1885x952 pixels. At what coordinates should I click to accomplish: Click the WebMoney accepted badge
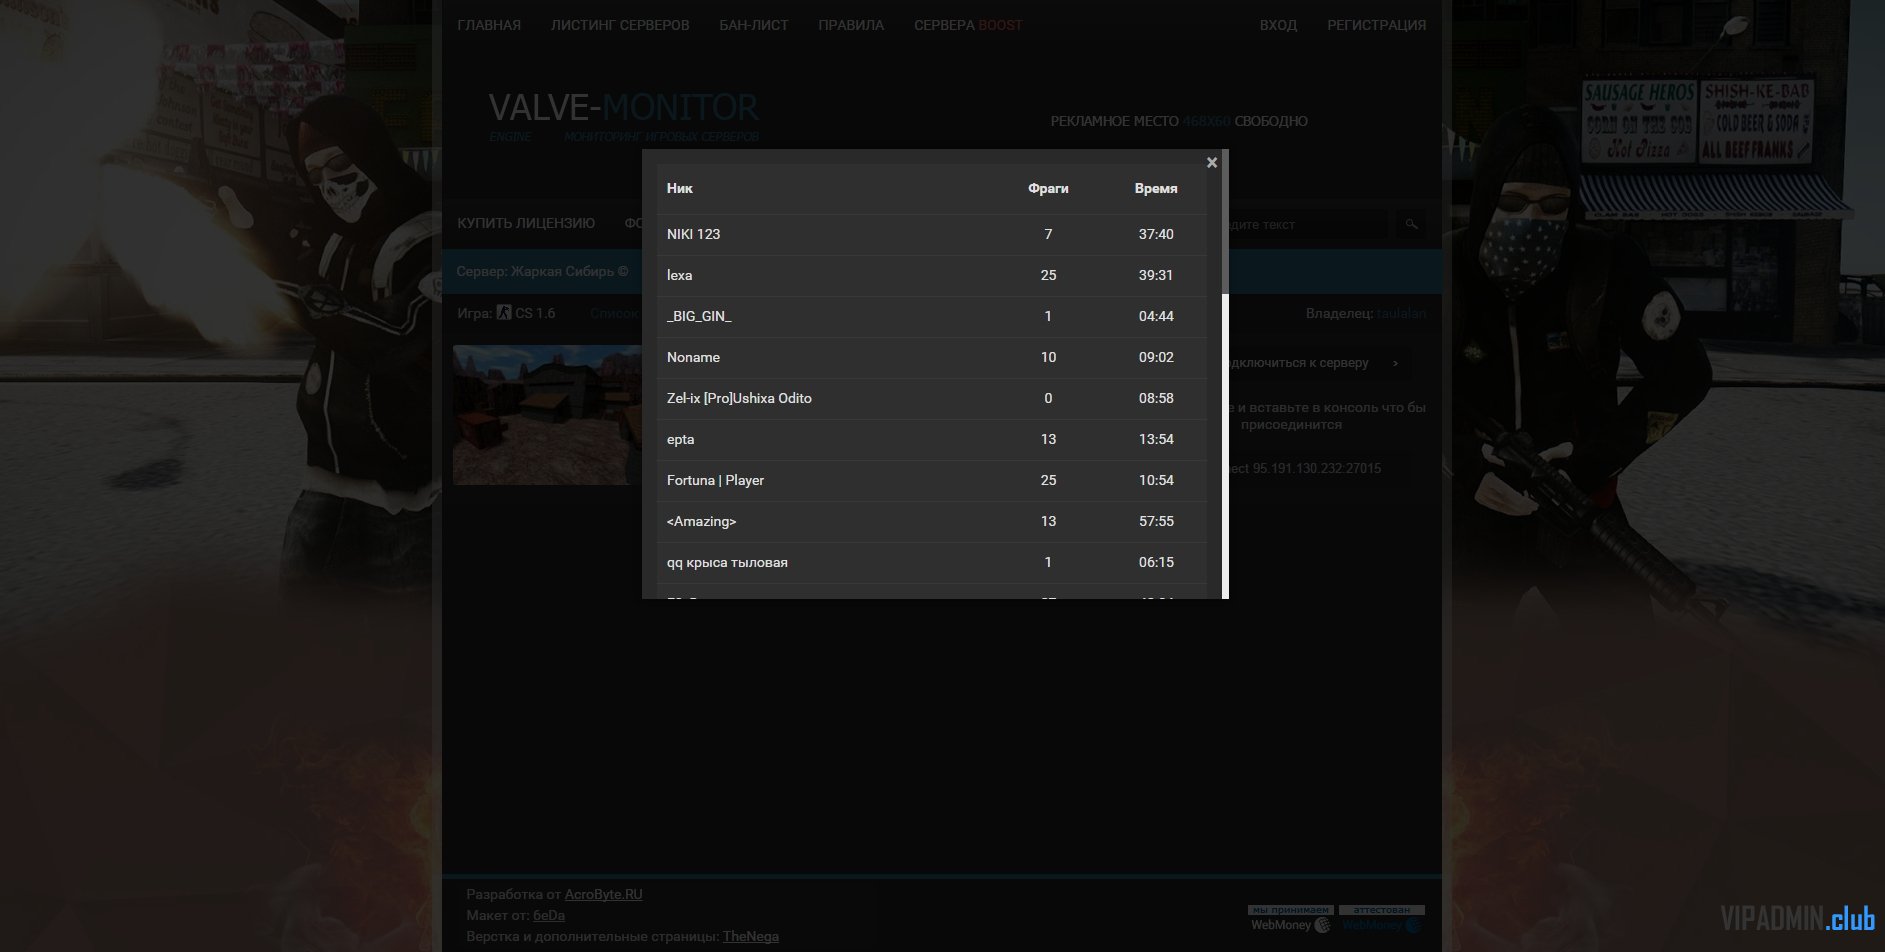[1291, 919]
